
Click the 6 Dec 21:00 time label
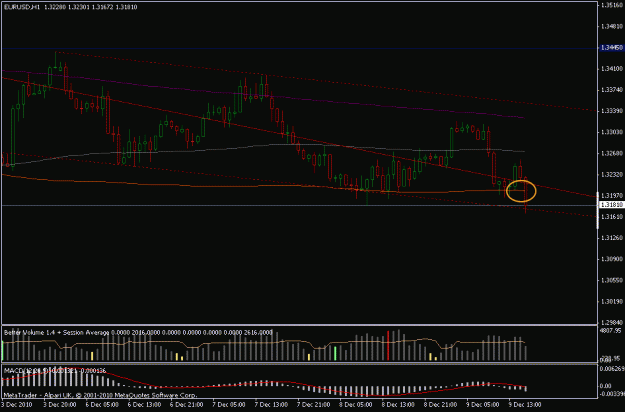point(187,405)
